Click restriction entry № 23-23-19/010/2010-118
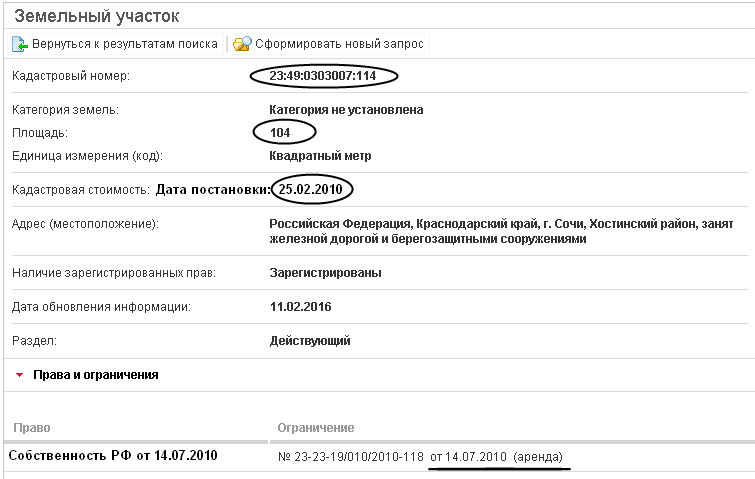The width and height of the screenshot is (755, 479). [348, 456]
